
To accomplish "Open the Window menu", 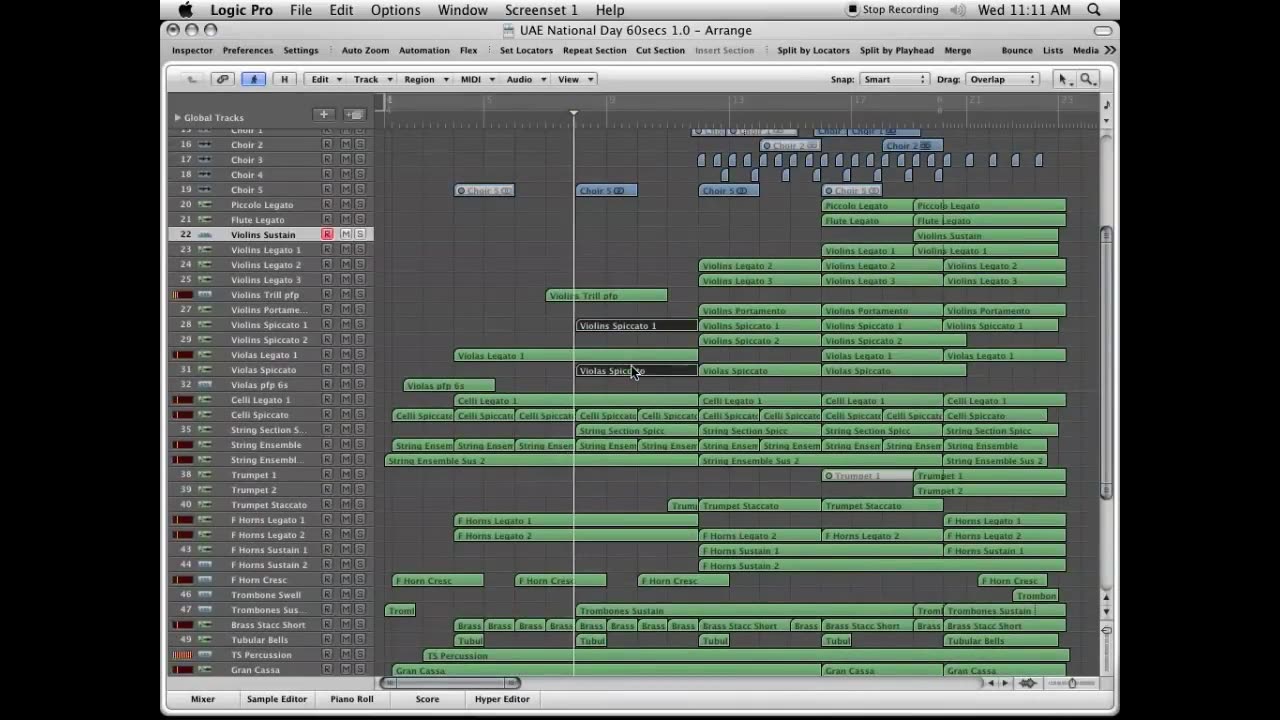I will tap(463, 10).
